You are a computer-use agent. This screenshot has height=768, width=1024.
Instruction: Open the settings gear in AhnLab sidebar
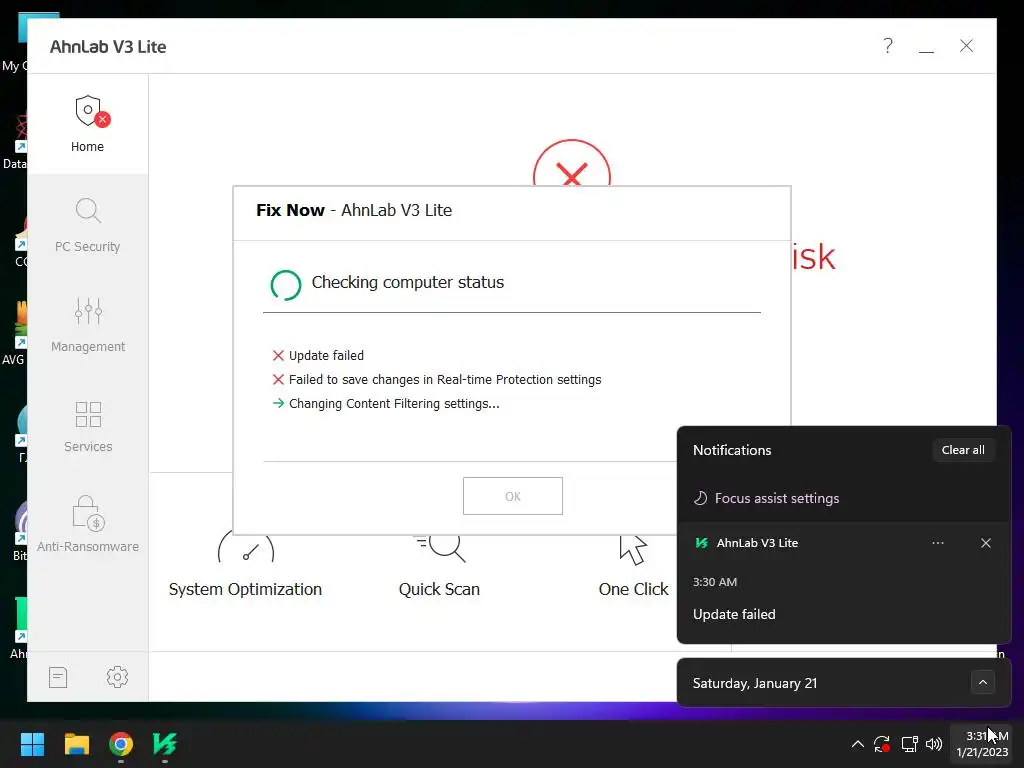[x=118, y=677]
